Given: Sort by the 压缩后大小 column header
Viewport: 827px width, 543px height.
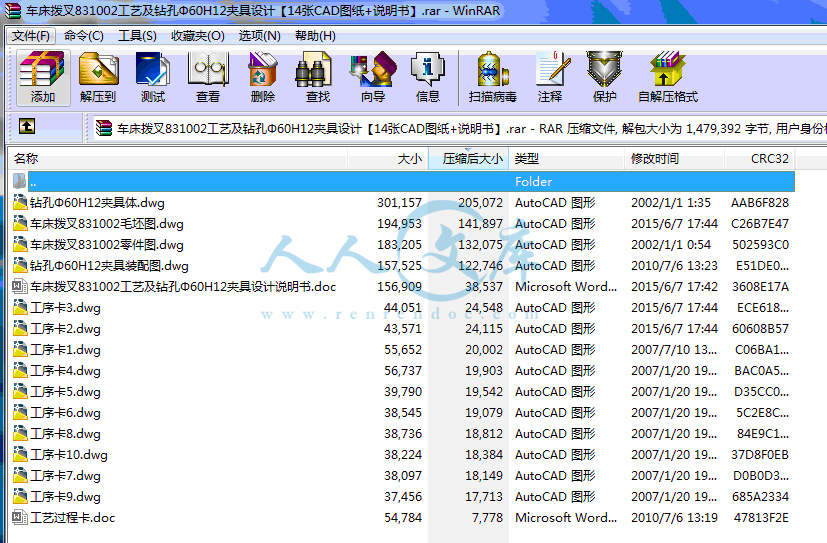Looking at the screenshot, I should pyautogui.click(x=468, y=159).
